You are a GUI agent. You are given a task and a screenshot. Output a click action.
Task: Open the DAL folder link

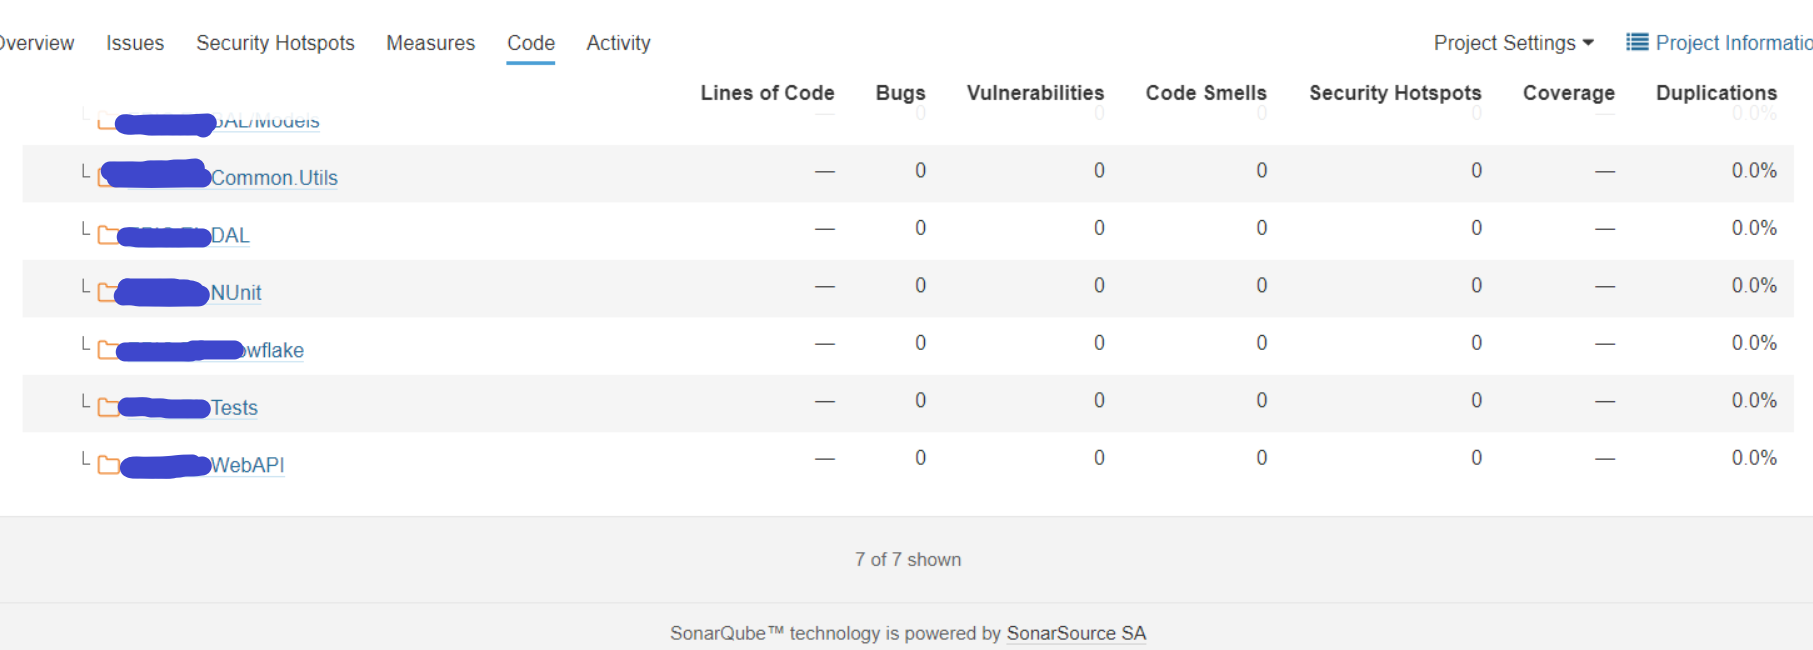tap(230, 236)
